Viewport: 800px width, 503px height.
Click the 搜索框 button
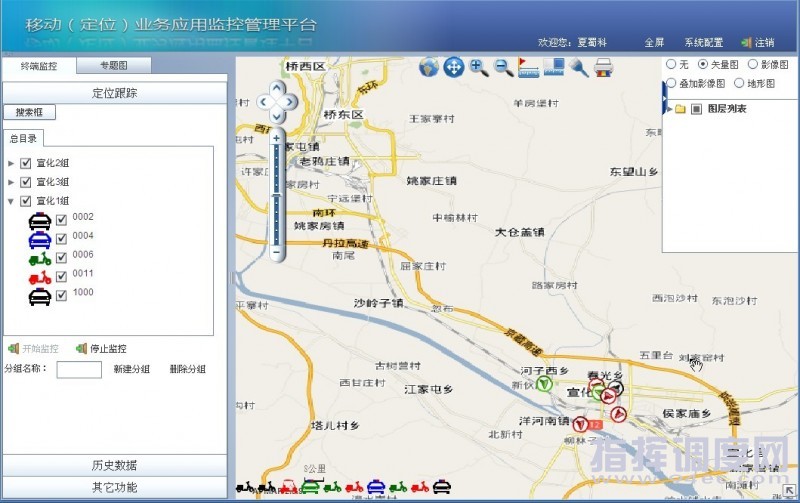tap(29, 113)
